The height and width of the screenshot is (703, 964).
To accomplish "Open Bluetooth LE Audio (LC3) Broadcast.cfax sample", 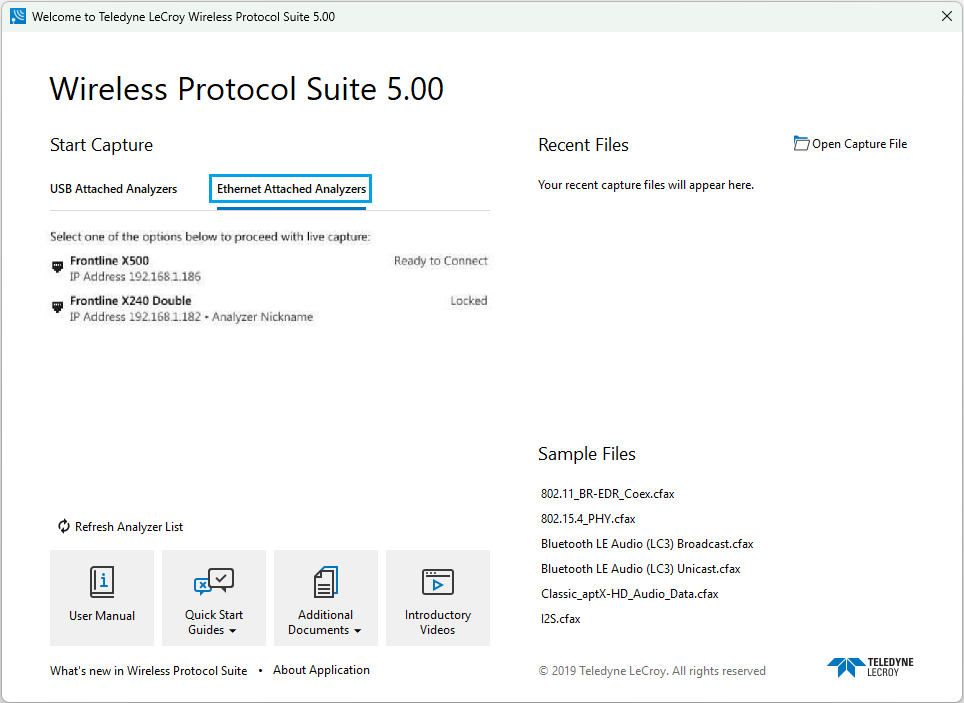I will point(647,544).
